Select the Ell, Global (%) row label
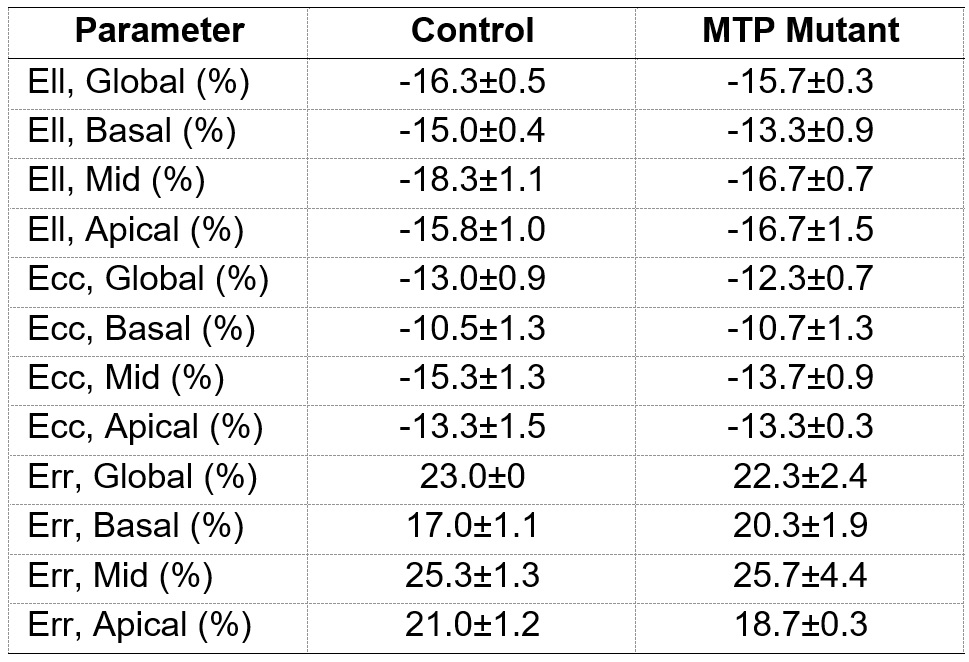 (x=139, y=81)
